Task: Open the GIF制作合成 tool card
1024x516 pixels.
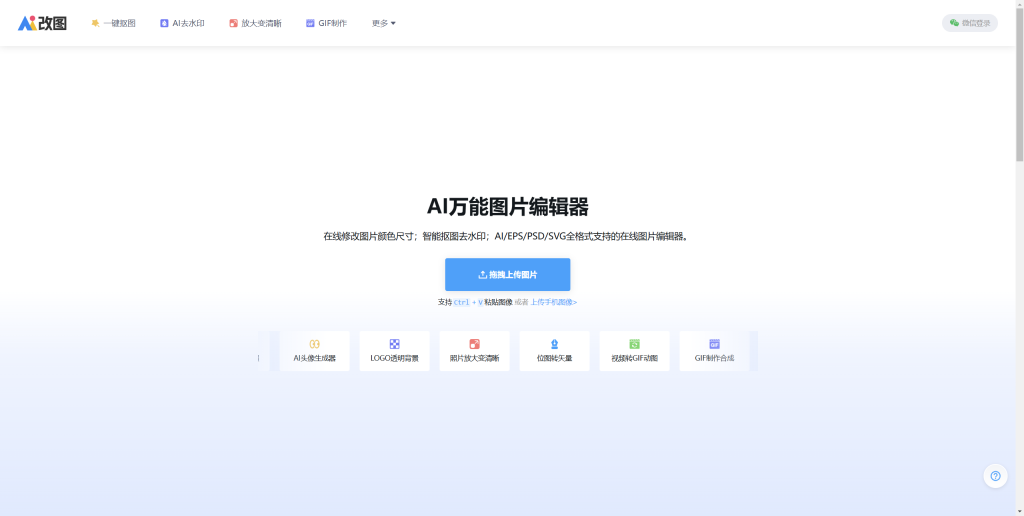Action: [714, 351]
